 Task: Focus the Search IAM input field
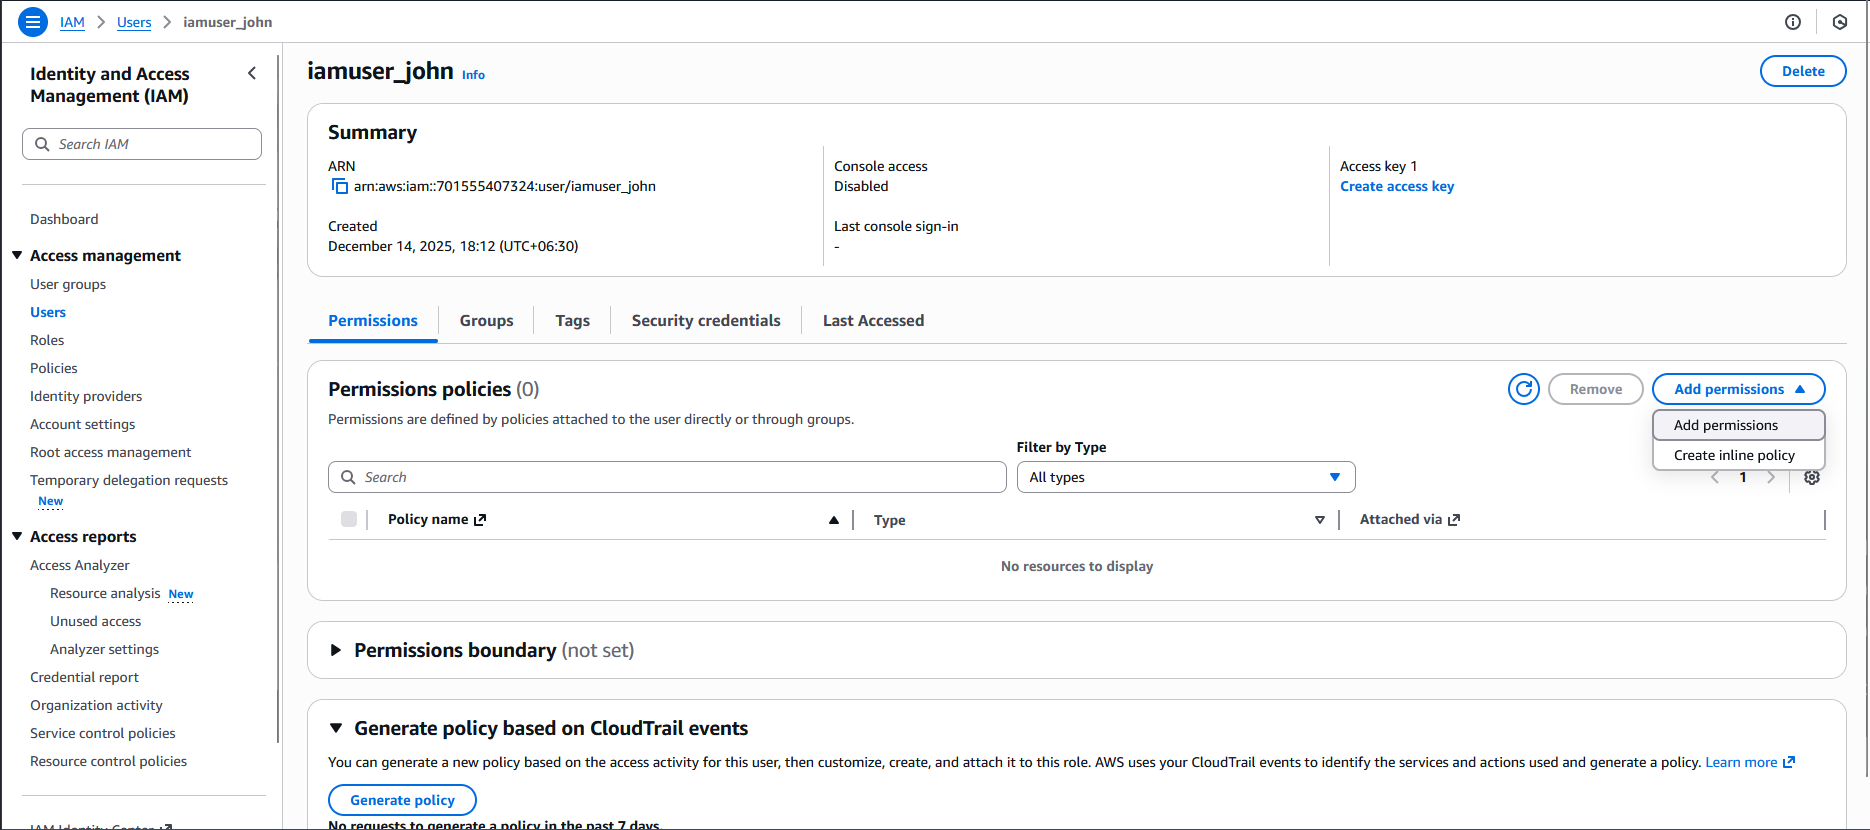[x=142, y=144]
